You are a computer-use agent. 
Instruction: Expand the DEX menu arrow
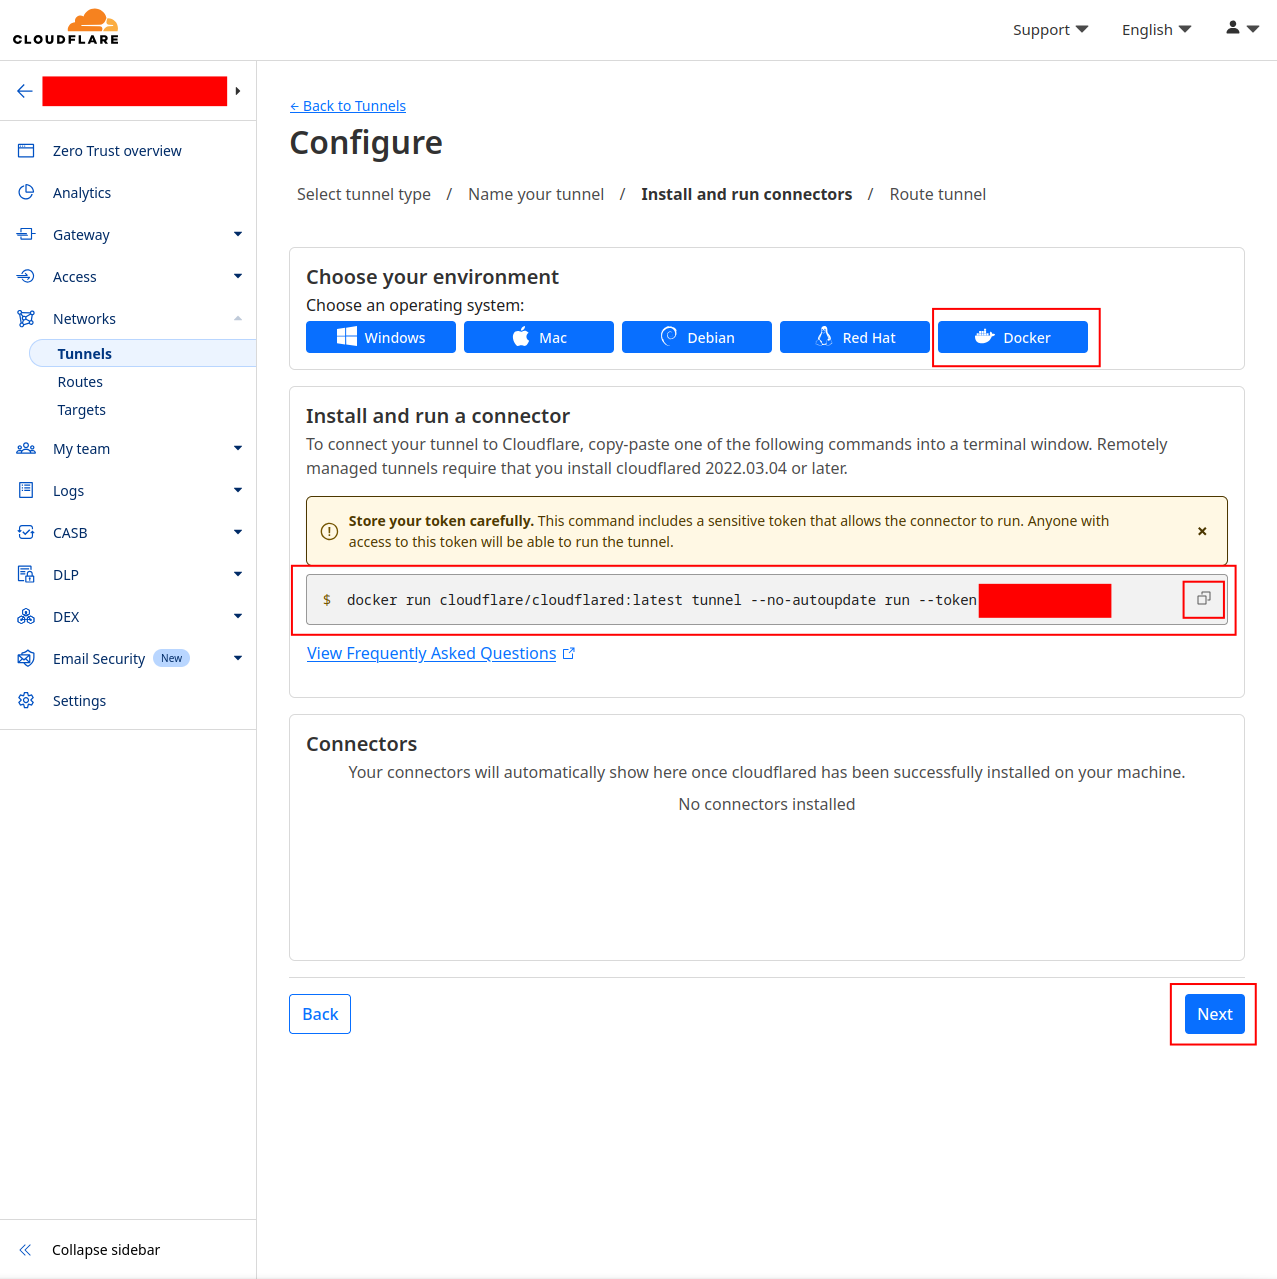238,616
